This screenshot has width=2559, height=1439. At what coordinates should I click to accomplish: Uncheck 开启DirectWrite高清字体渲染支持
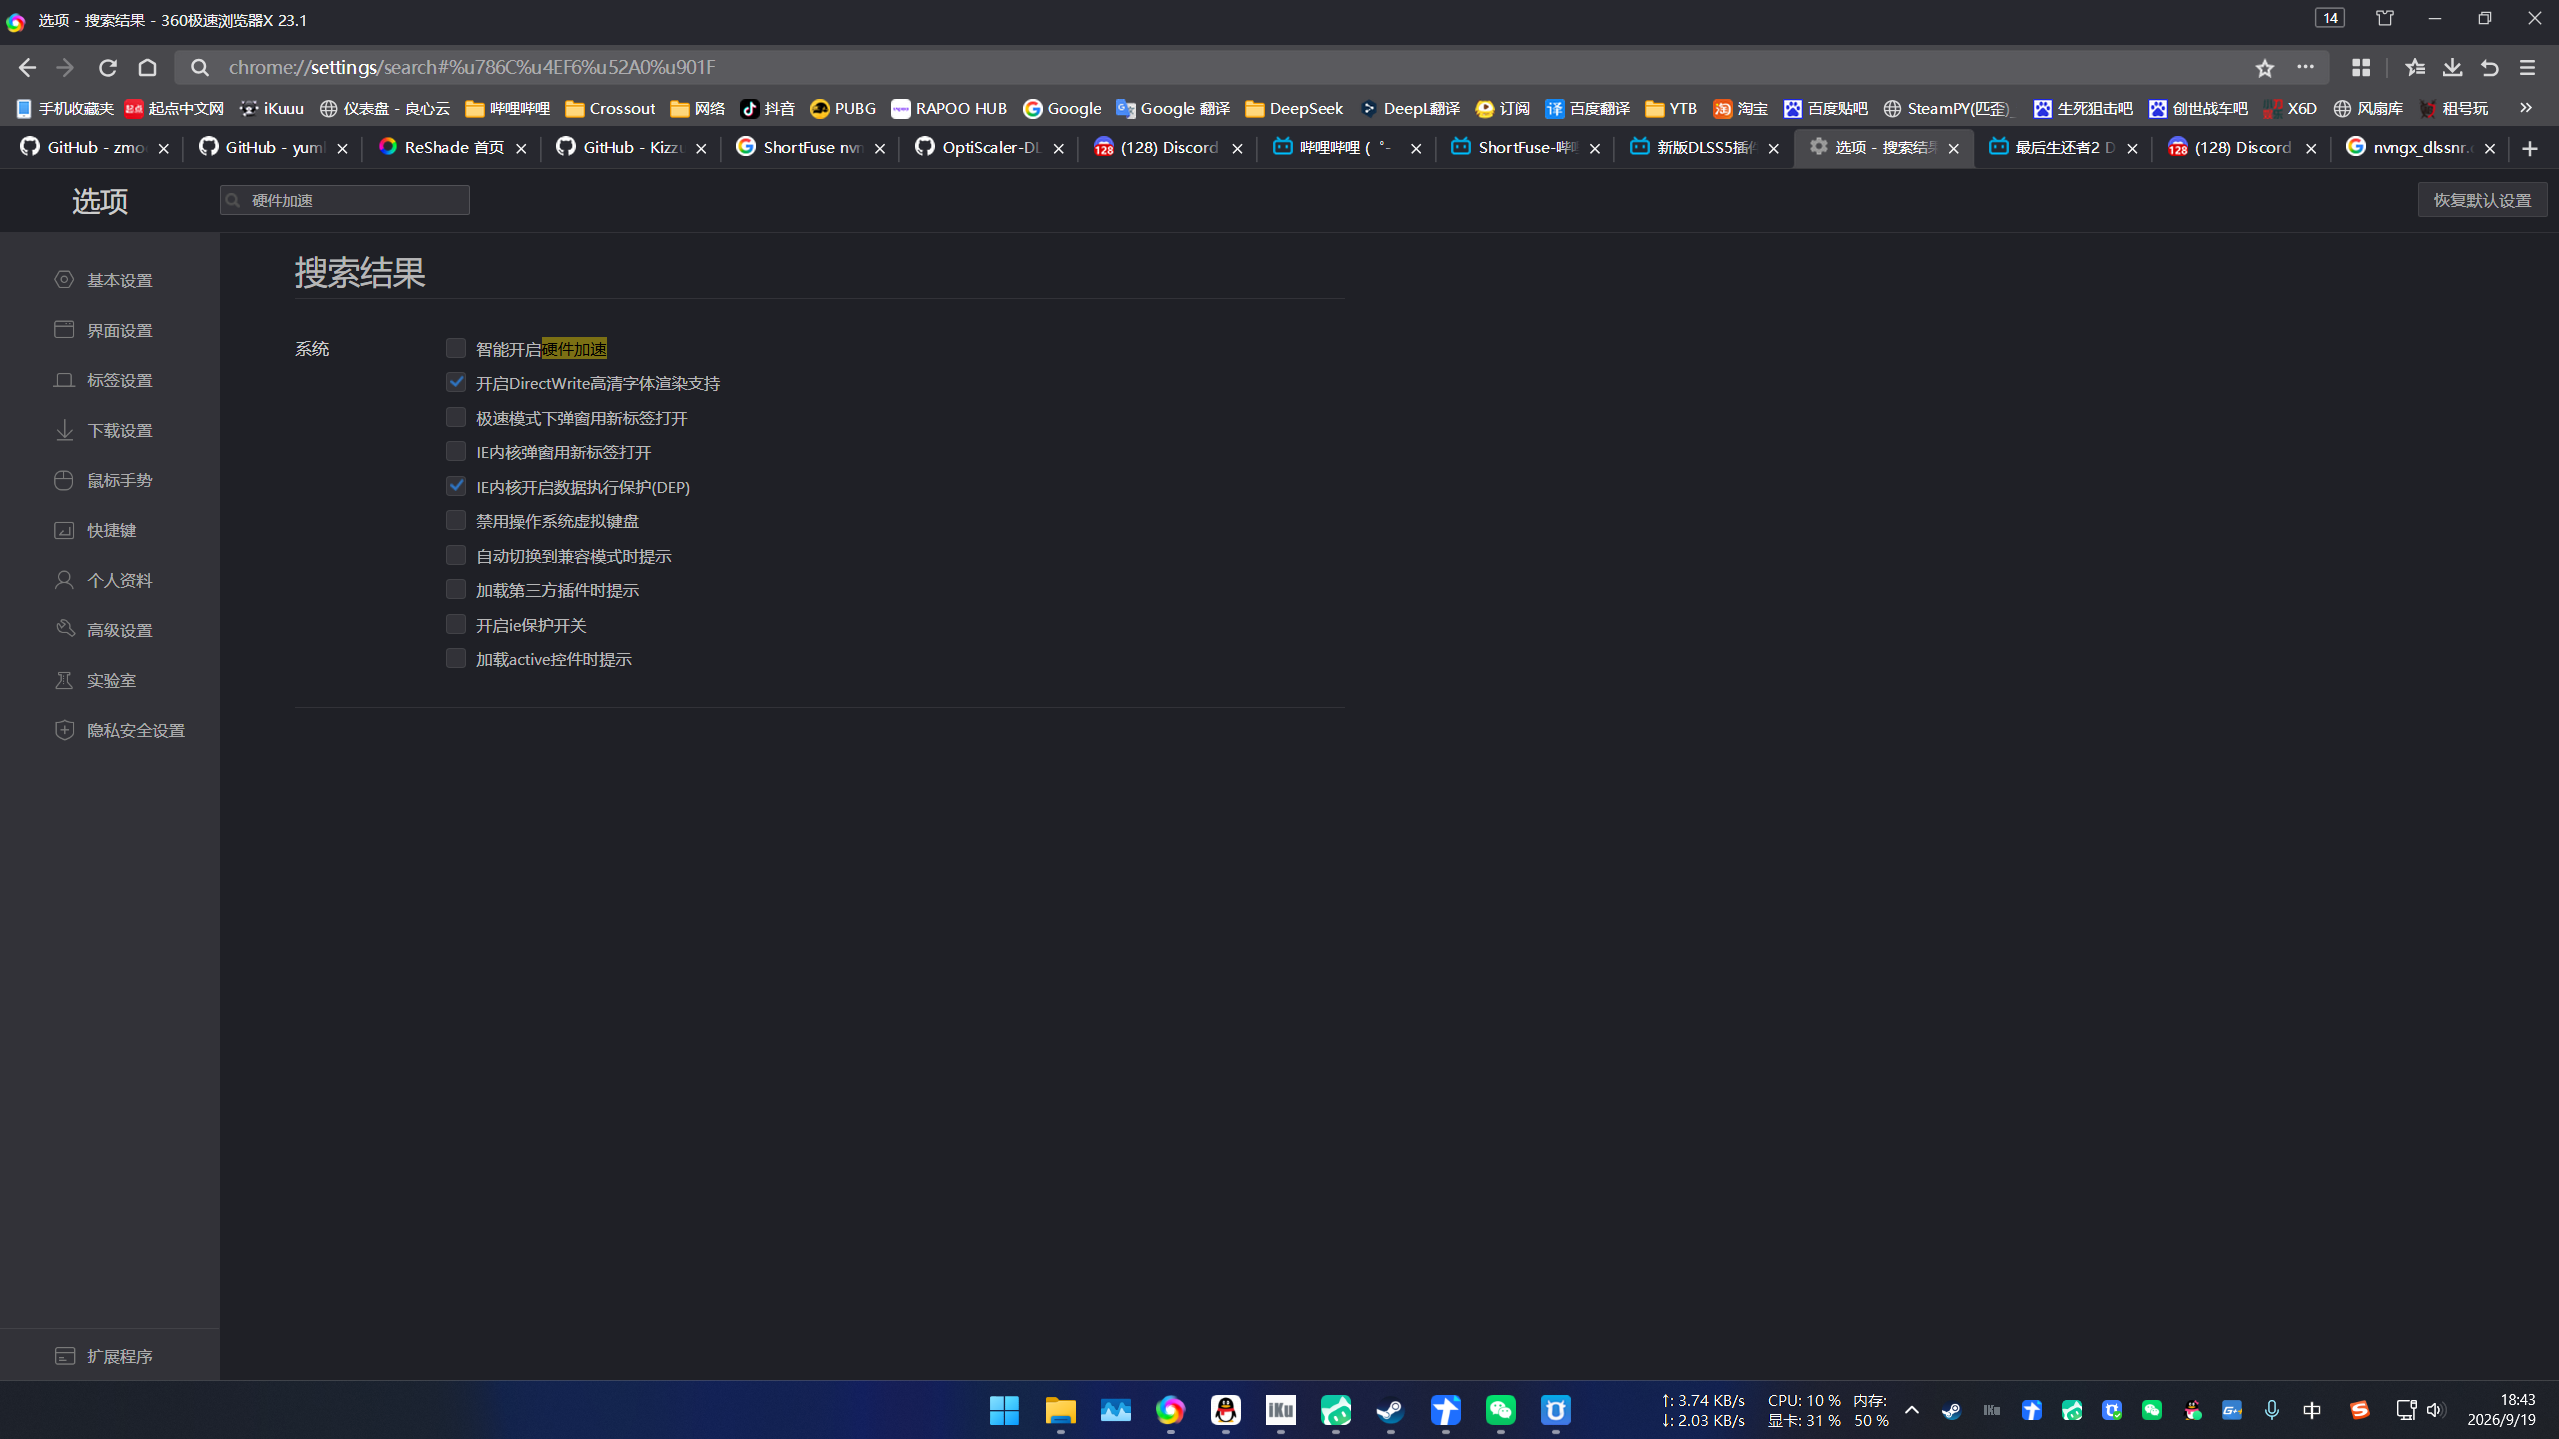[x=456, y=382]
